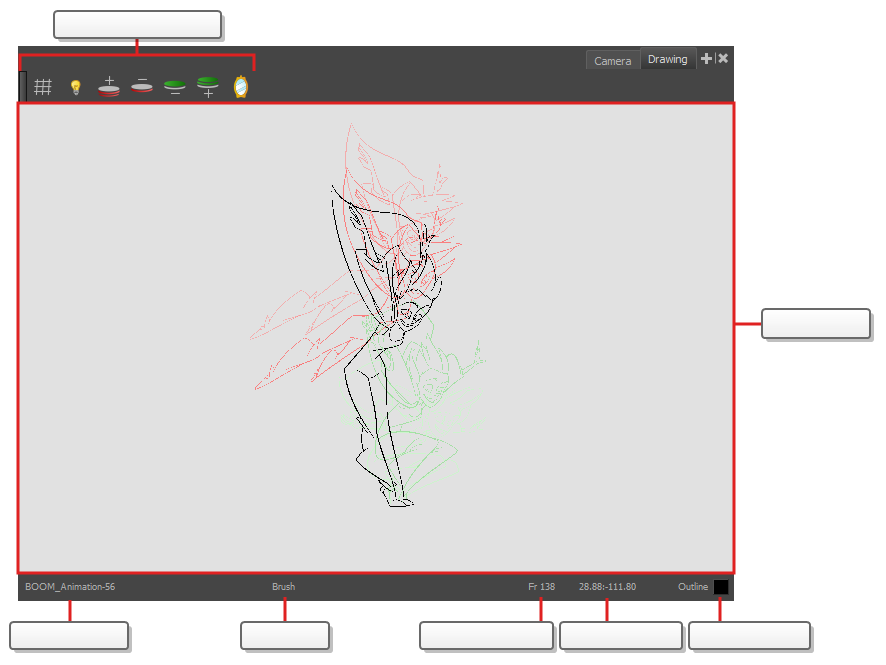The image size is (886, 665).
Task: Add a previous onion skin drawing (red plus)
Action: [109, 87]
